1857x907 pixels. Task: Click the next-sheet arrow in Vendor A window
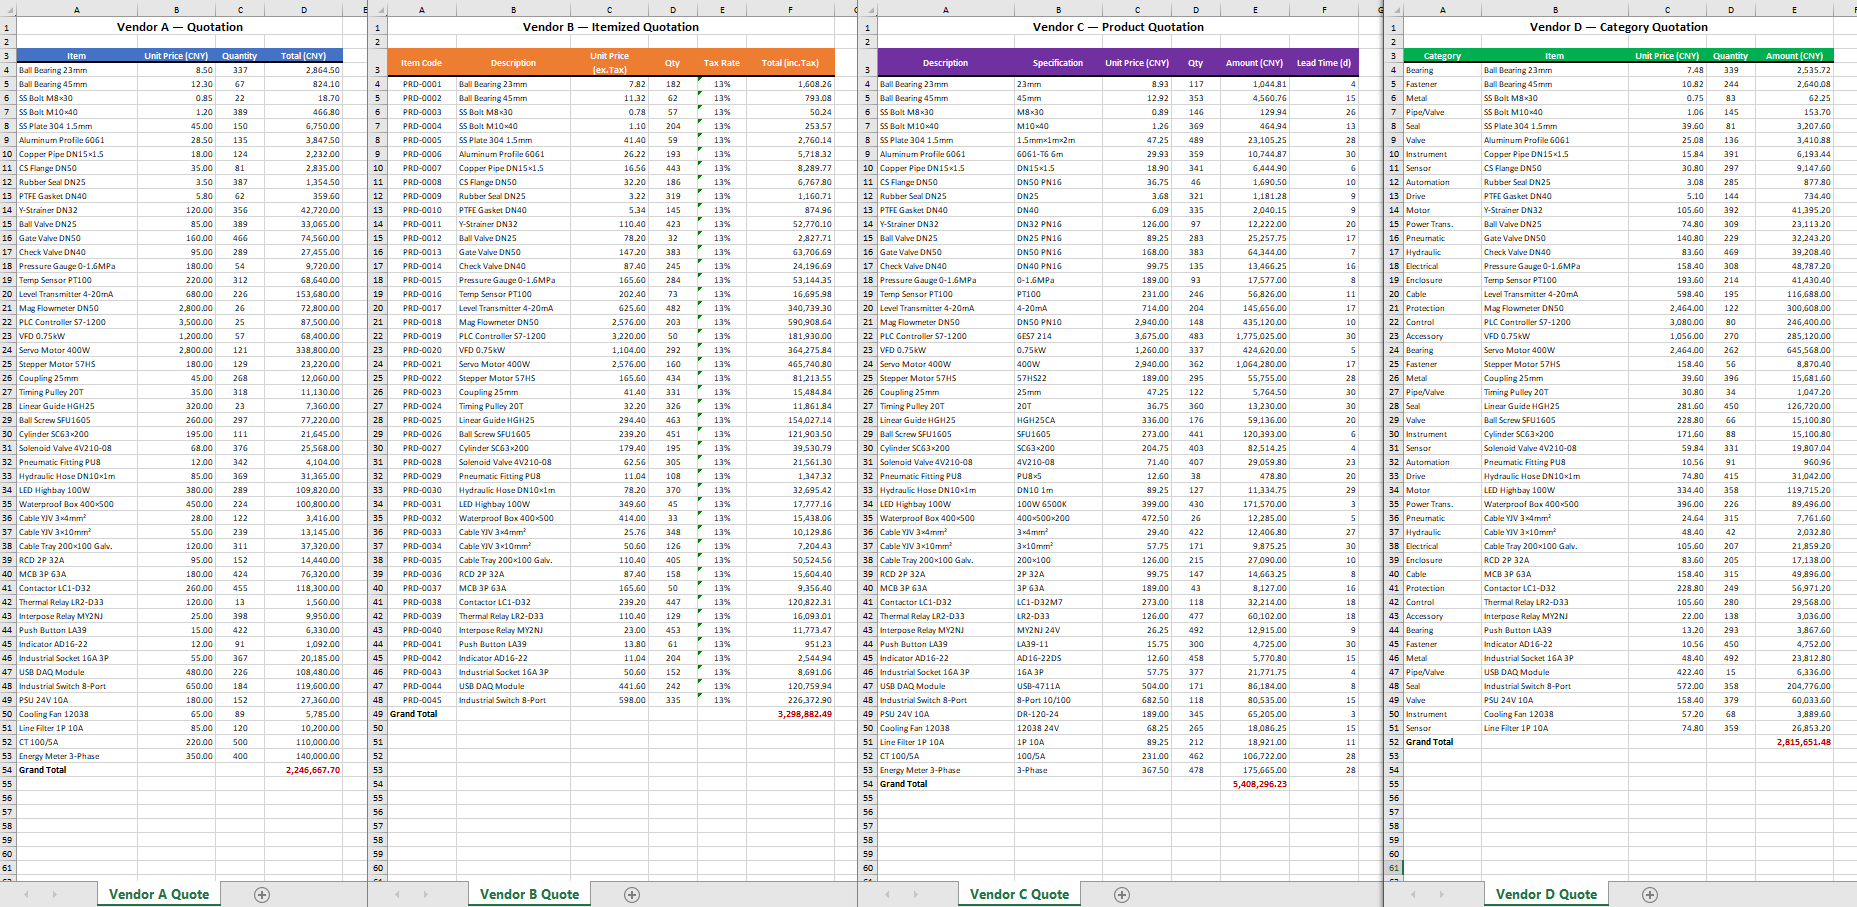(54, 895)
